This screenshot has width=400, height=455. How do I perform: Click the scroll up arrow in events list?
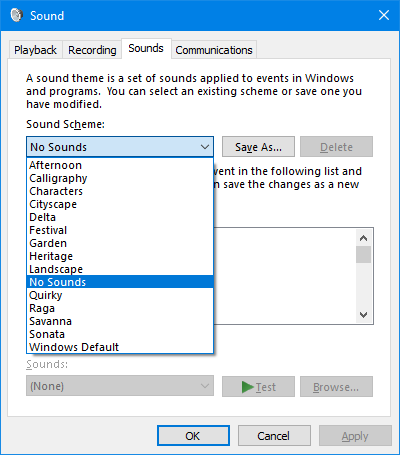click(x=363, y=238)
